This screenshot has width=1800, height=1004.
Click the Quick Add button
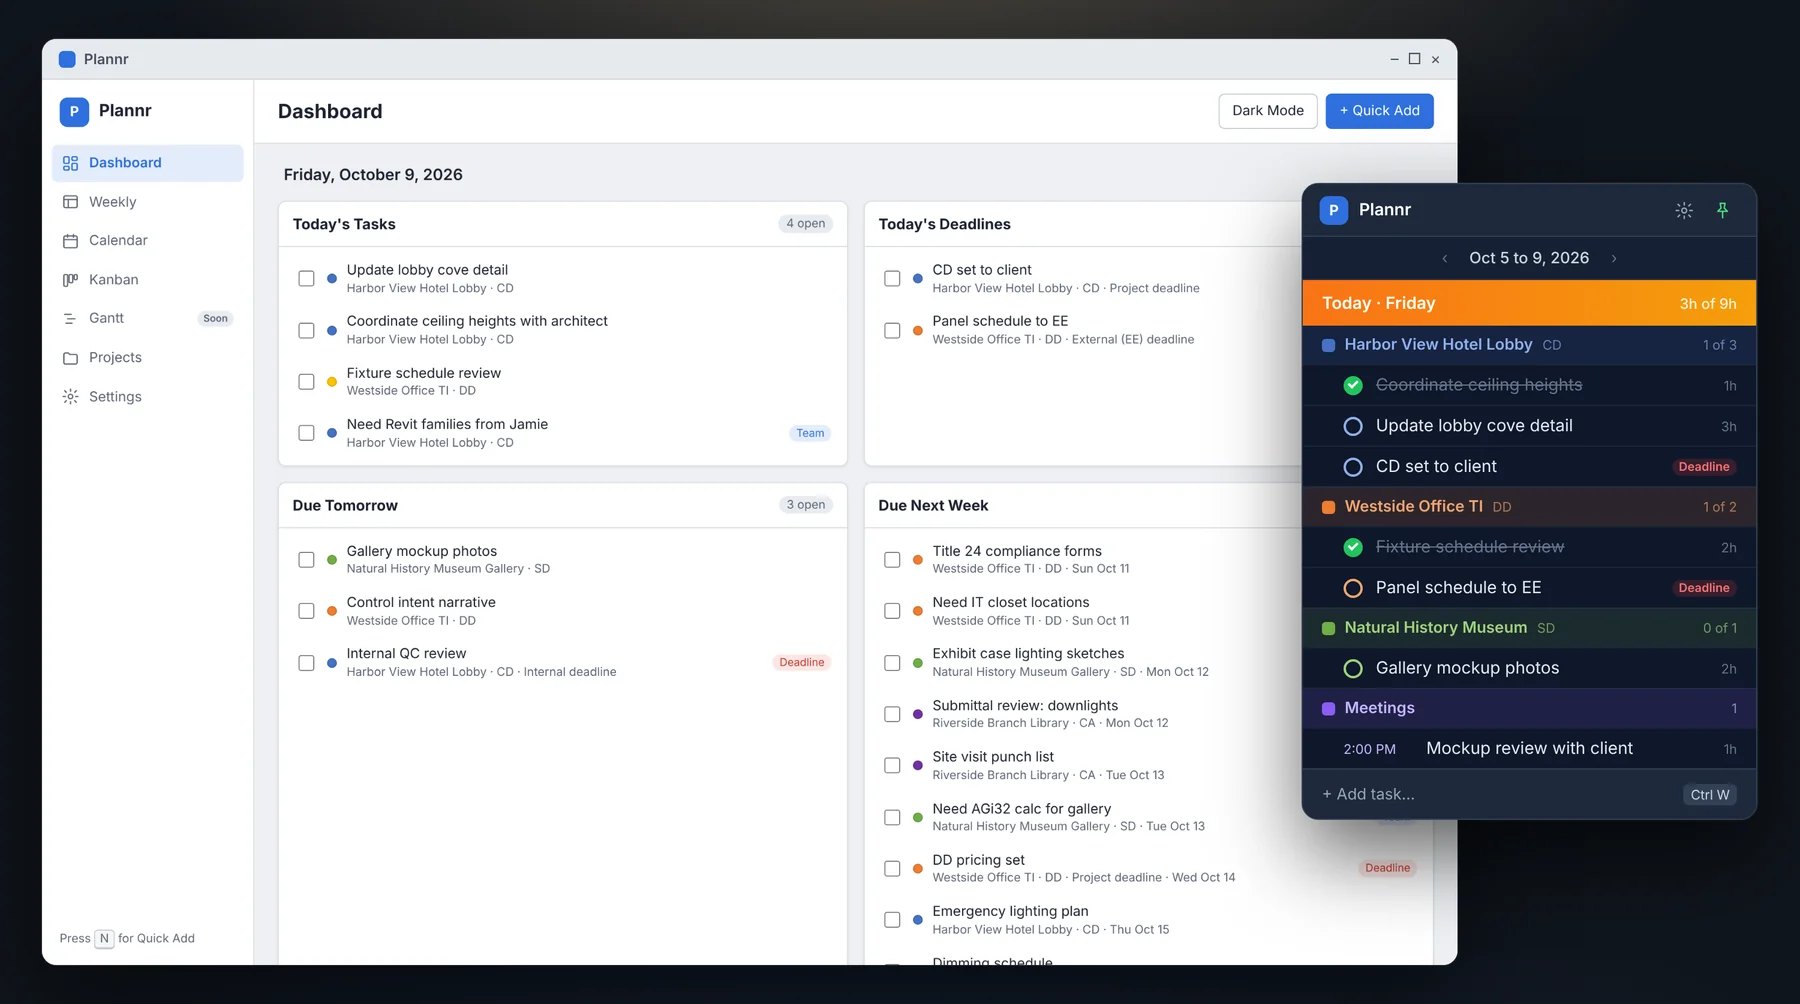(x=1379, y=111)
